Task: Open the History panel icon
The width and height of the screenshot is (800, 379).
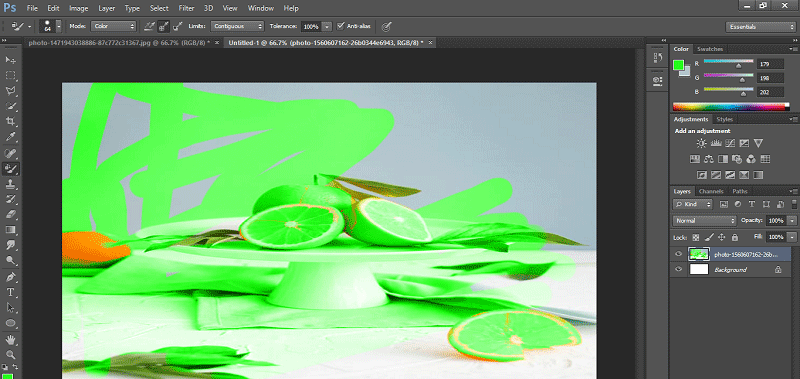Action: coord(658,58)
